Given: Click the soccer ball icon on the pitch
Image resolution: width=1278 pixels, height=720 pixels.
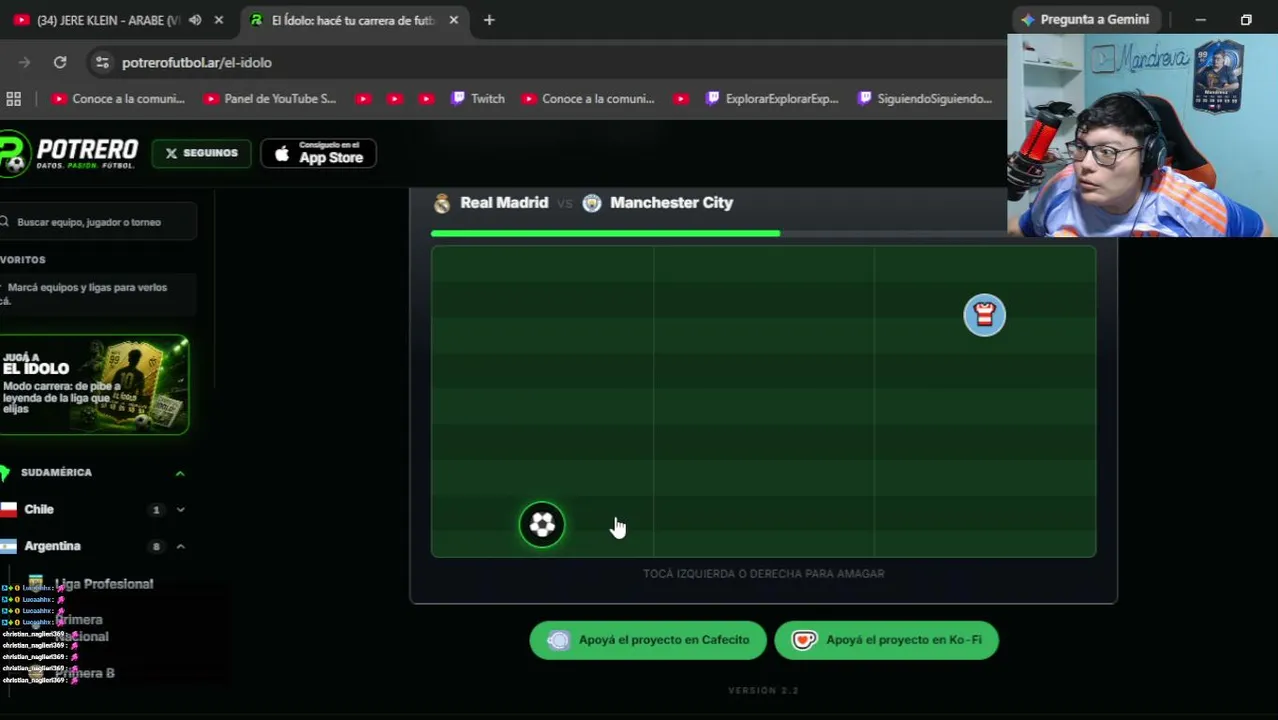Looking at the screenshot, I should (542, 524).
